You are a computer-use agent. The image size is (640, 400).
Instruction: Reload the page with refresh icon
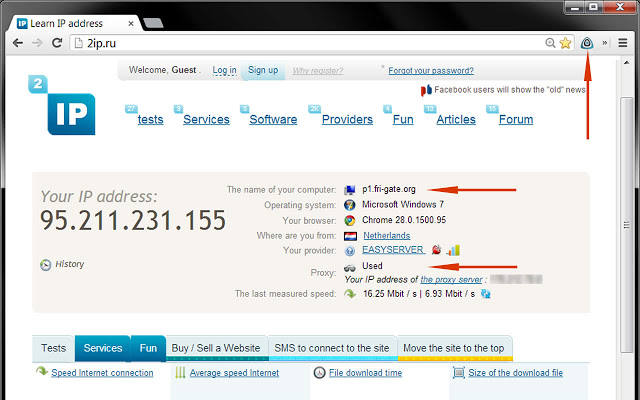tap(57, 42)
